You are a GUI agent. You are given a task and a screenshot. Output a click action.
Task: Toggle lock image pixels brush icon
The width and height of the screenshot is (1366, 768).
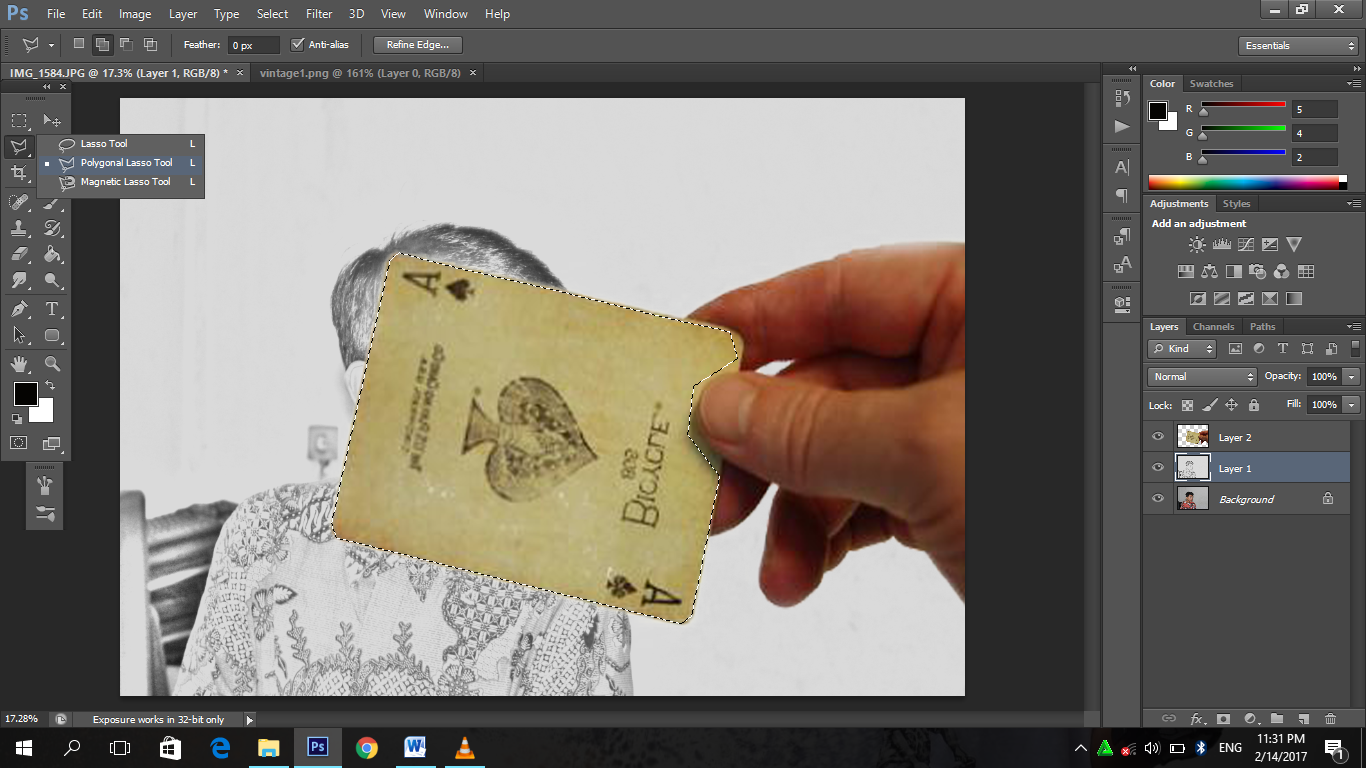(x=1209, y=405)
